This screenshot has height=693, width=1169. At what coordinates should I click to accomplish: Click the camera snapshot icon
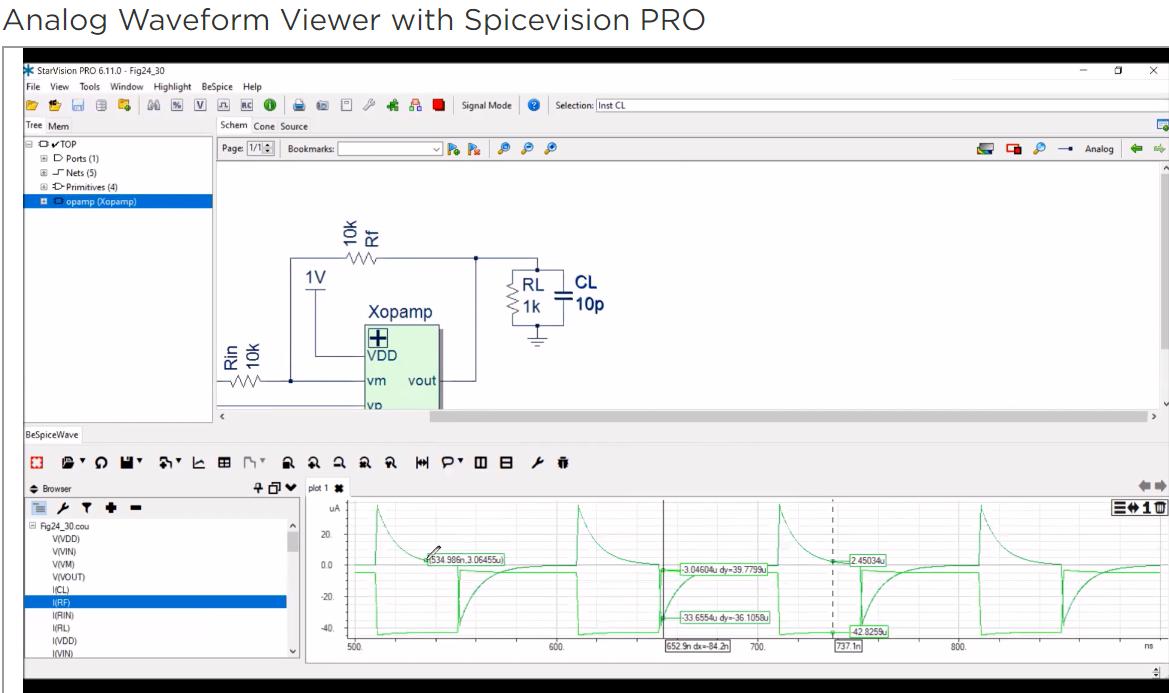322,105
